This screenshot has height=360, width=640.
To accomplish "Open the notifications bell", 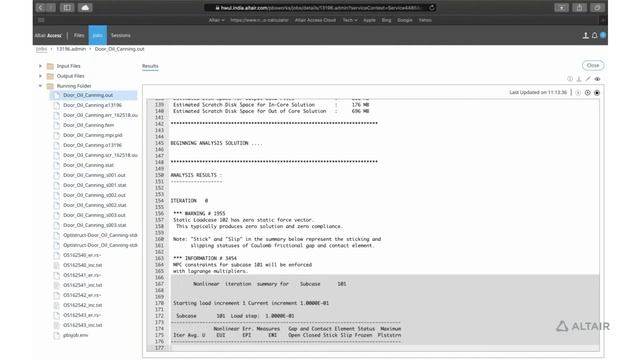I will pos(594,36).
